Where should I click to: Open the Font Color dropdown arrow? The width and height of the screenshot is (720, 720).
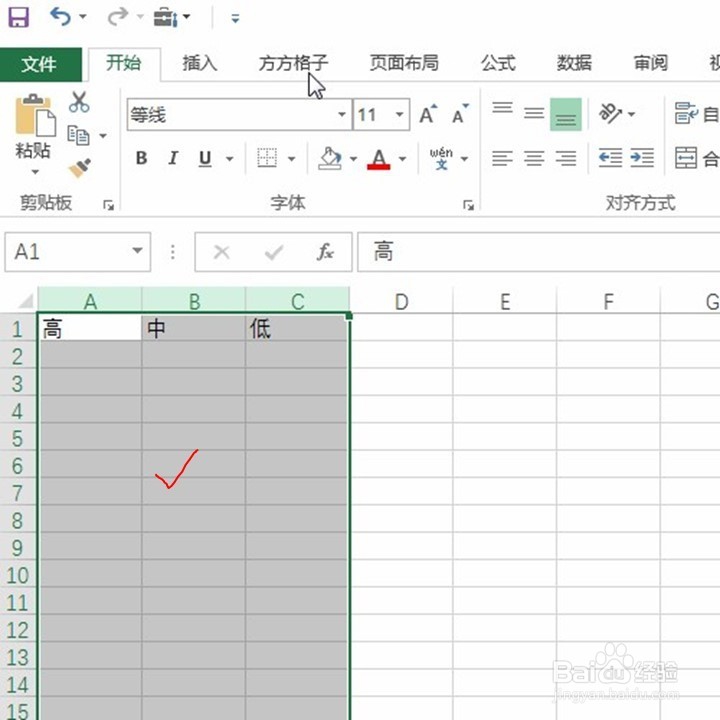click(403, 159)
